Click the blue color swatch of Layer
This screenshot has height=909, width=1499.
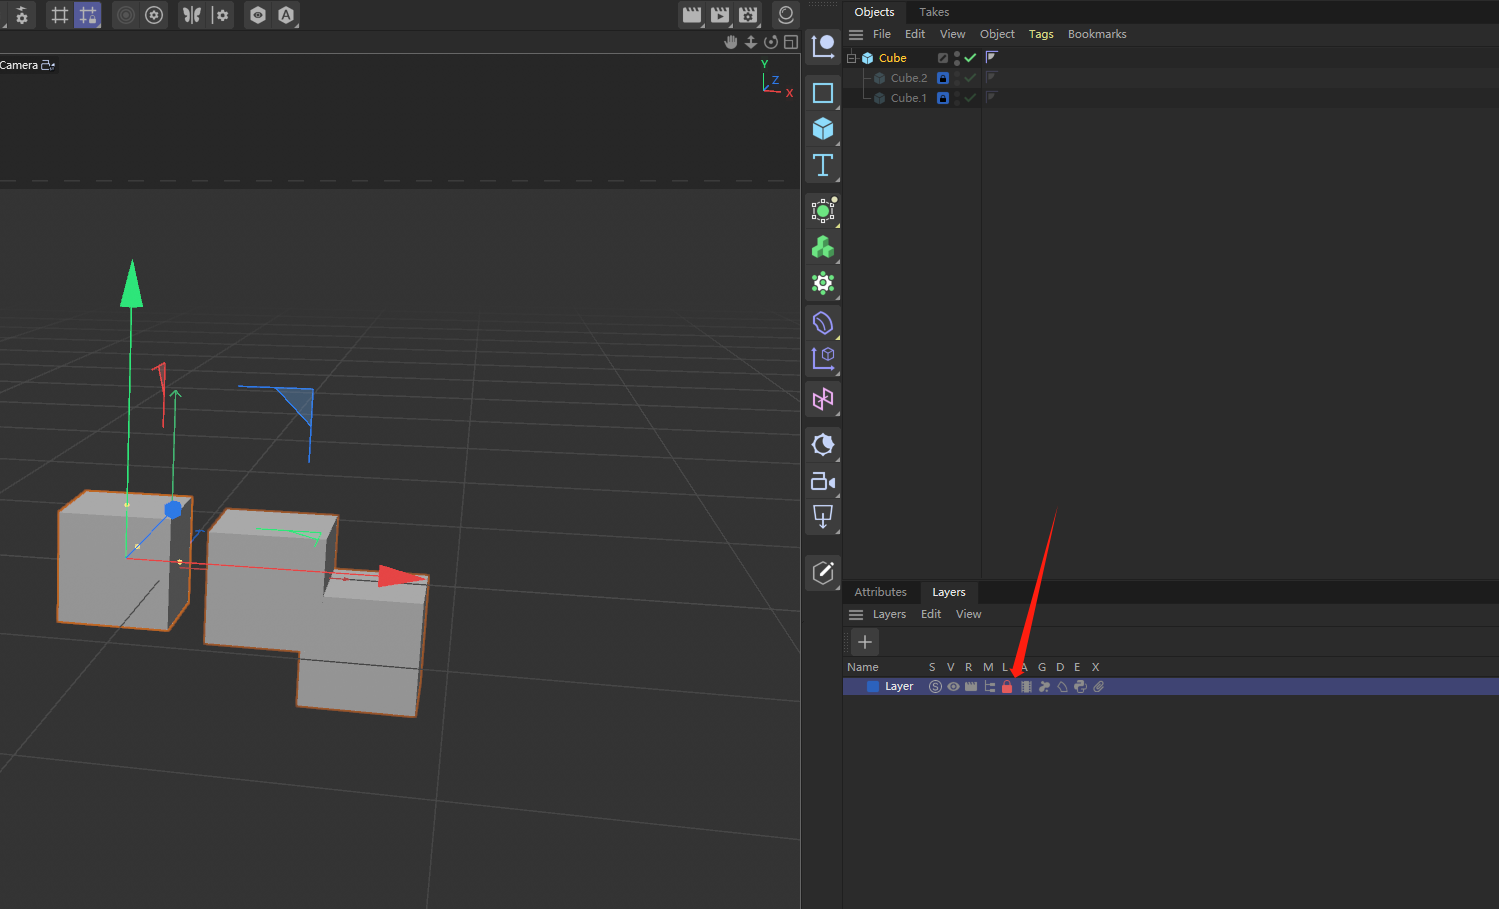click(873, 687)
